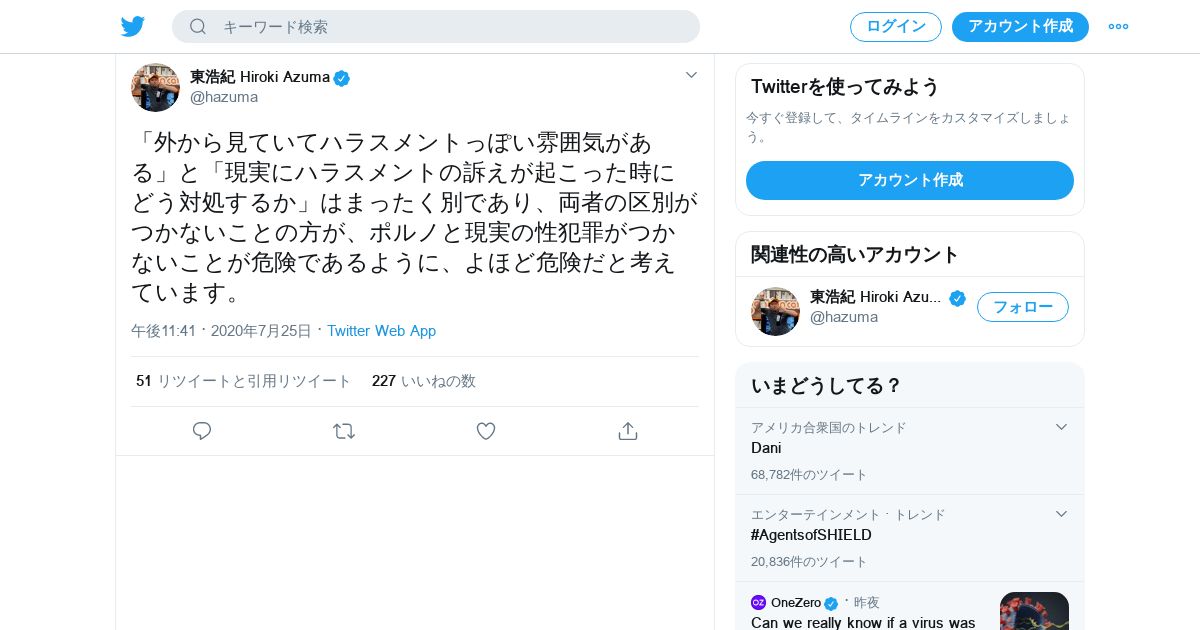Open the Dani trend item

(766, 448)
